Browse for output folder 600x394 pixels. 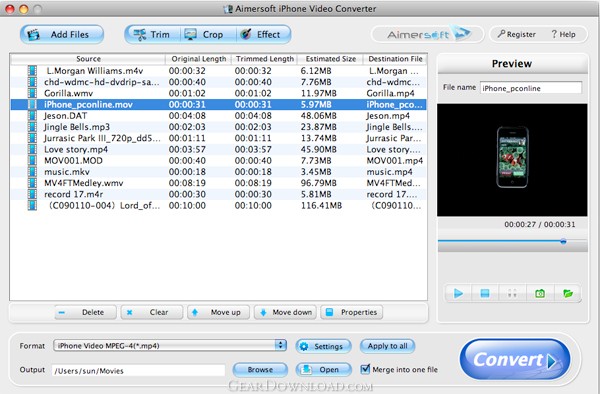[x=260, y=370]
